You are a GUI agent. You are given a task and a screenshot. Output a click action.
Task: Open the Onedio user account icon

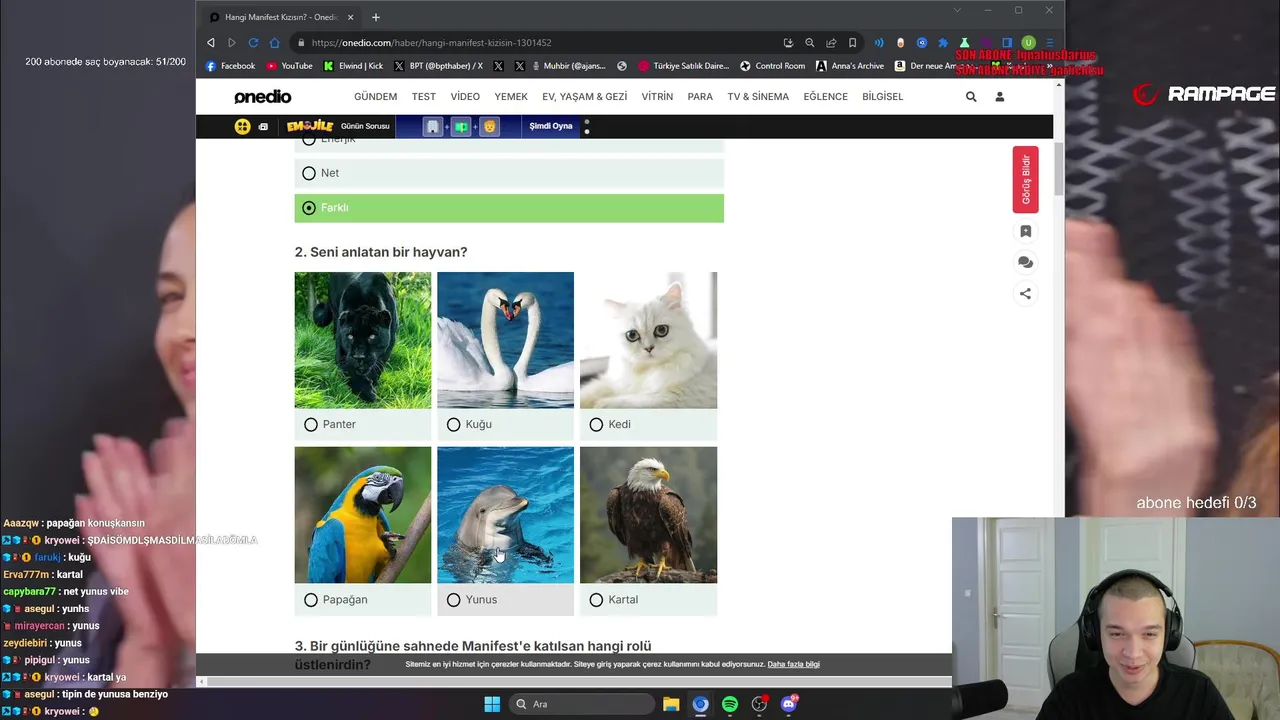click(x=999, y=97)
